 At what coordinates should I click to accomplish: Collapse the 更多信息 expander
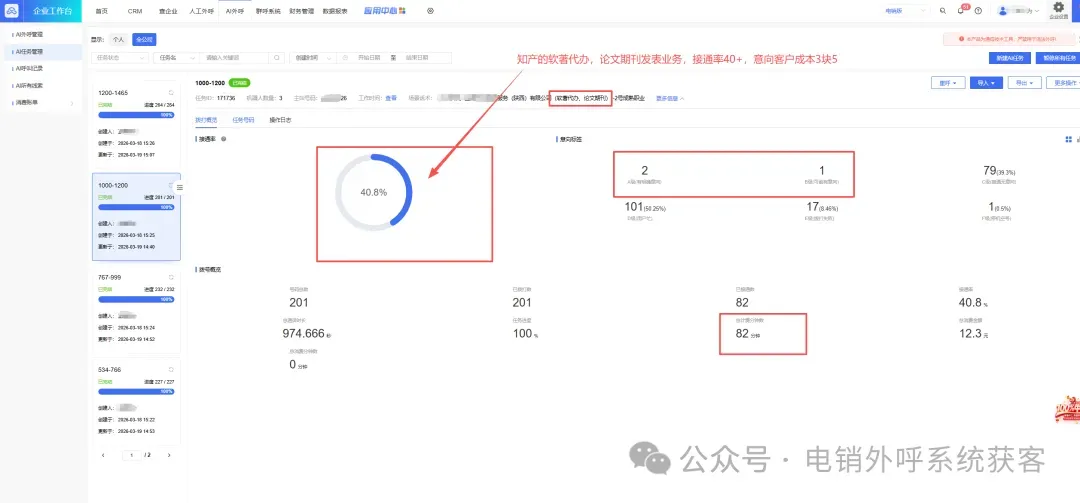(669, 99)
